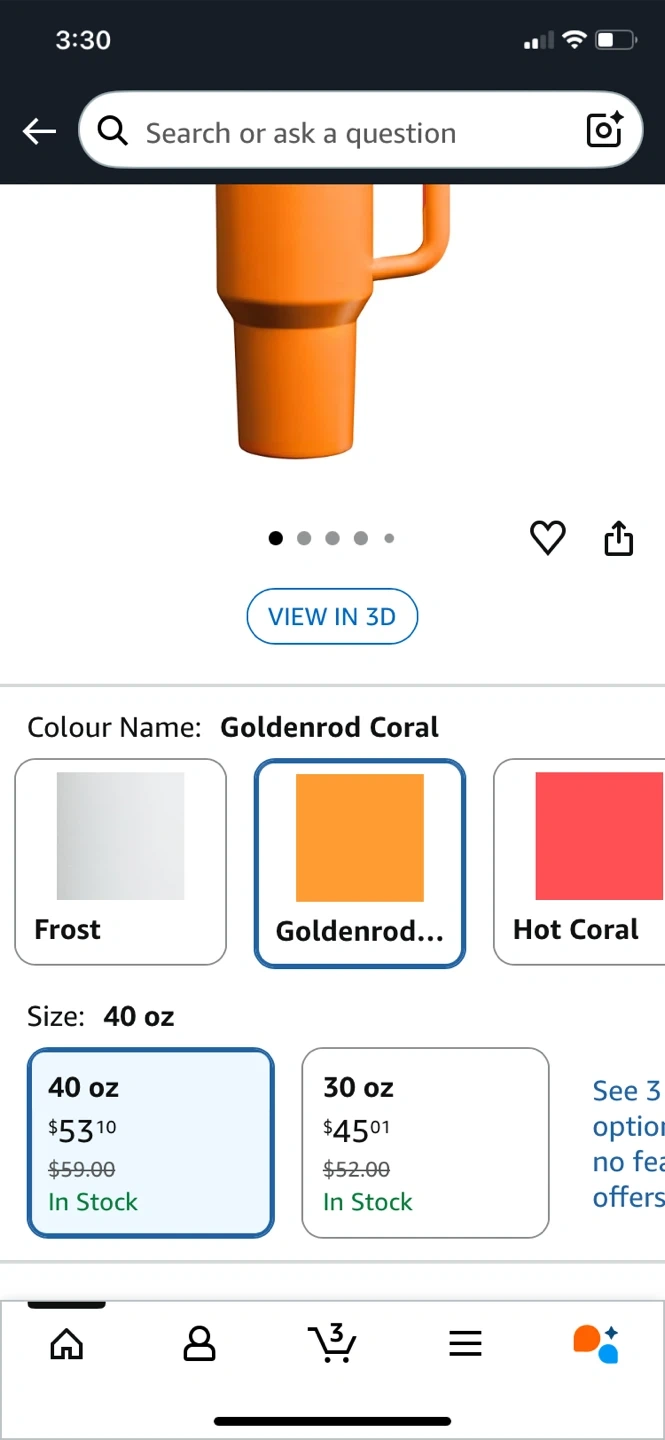Tap the back arrow icon
Image resolution: width=665 pixels, height=1440 pixels.
click(39, 131)
